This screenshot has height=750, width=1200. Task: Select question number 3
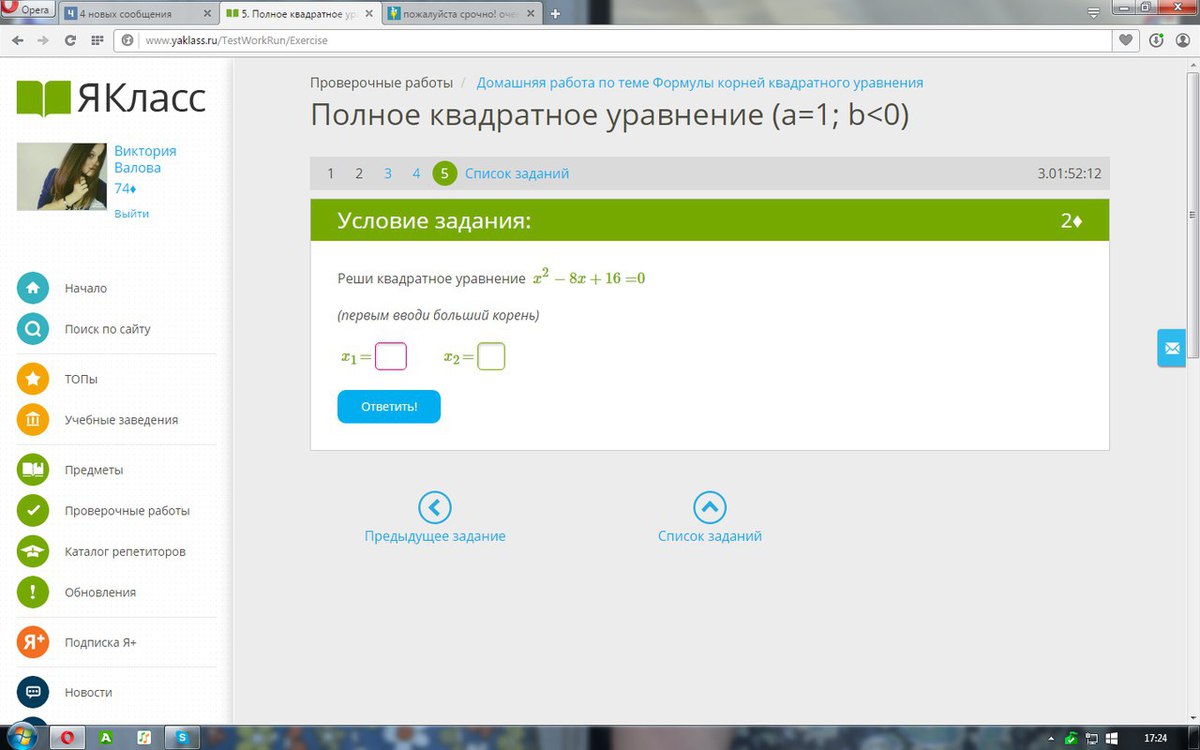387,173
